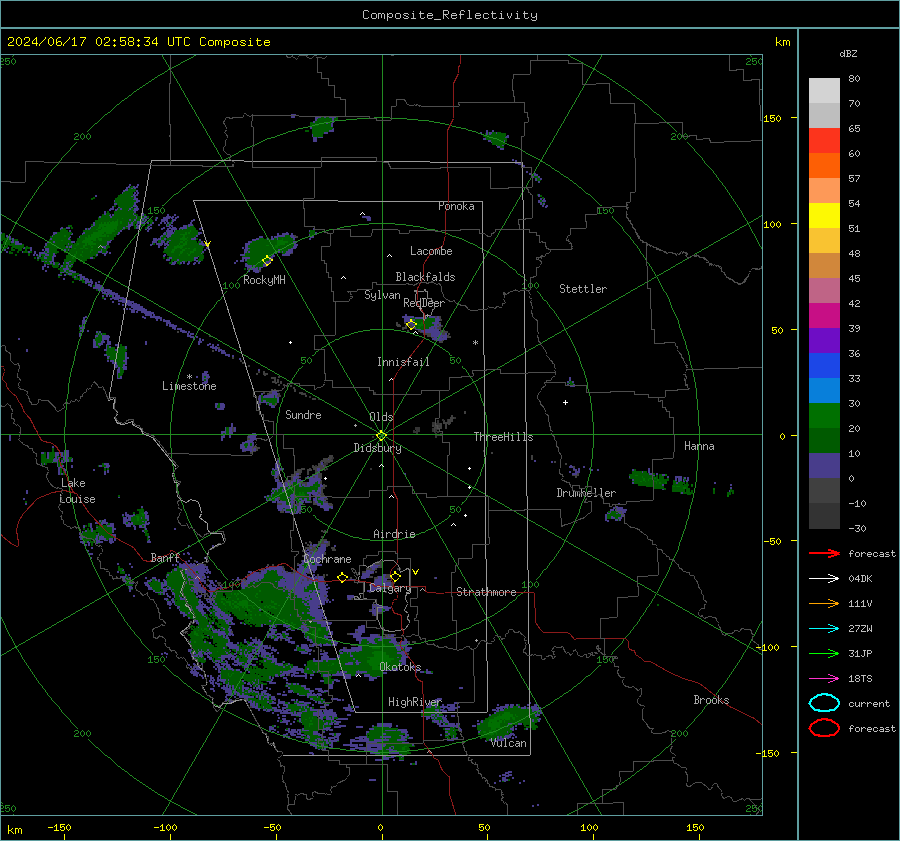Click the Ponoka city label
Image resolution: width=900 pixels, height=841 pixels.
coord(456,206)
